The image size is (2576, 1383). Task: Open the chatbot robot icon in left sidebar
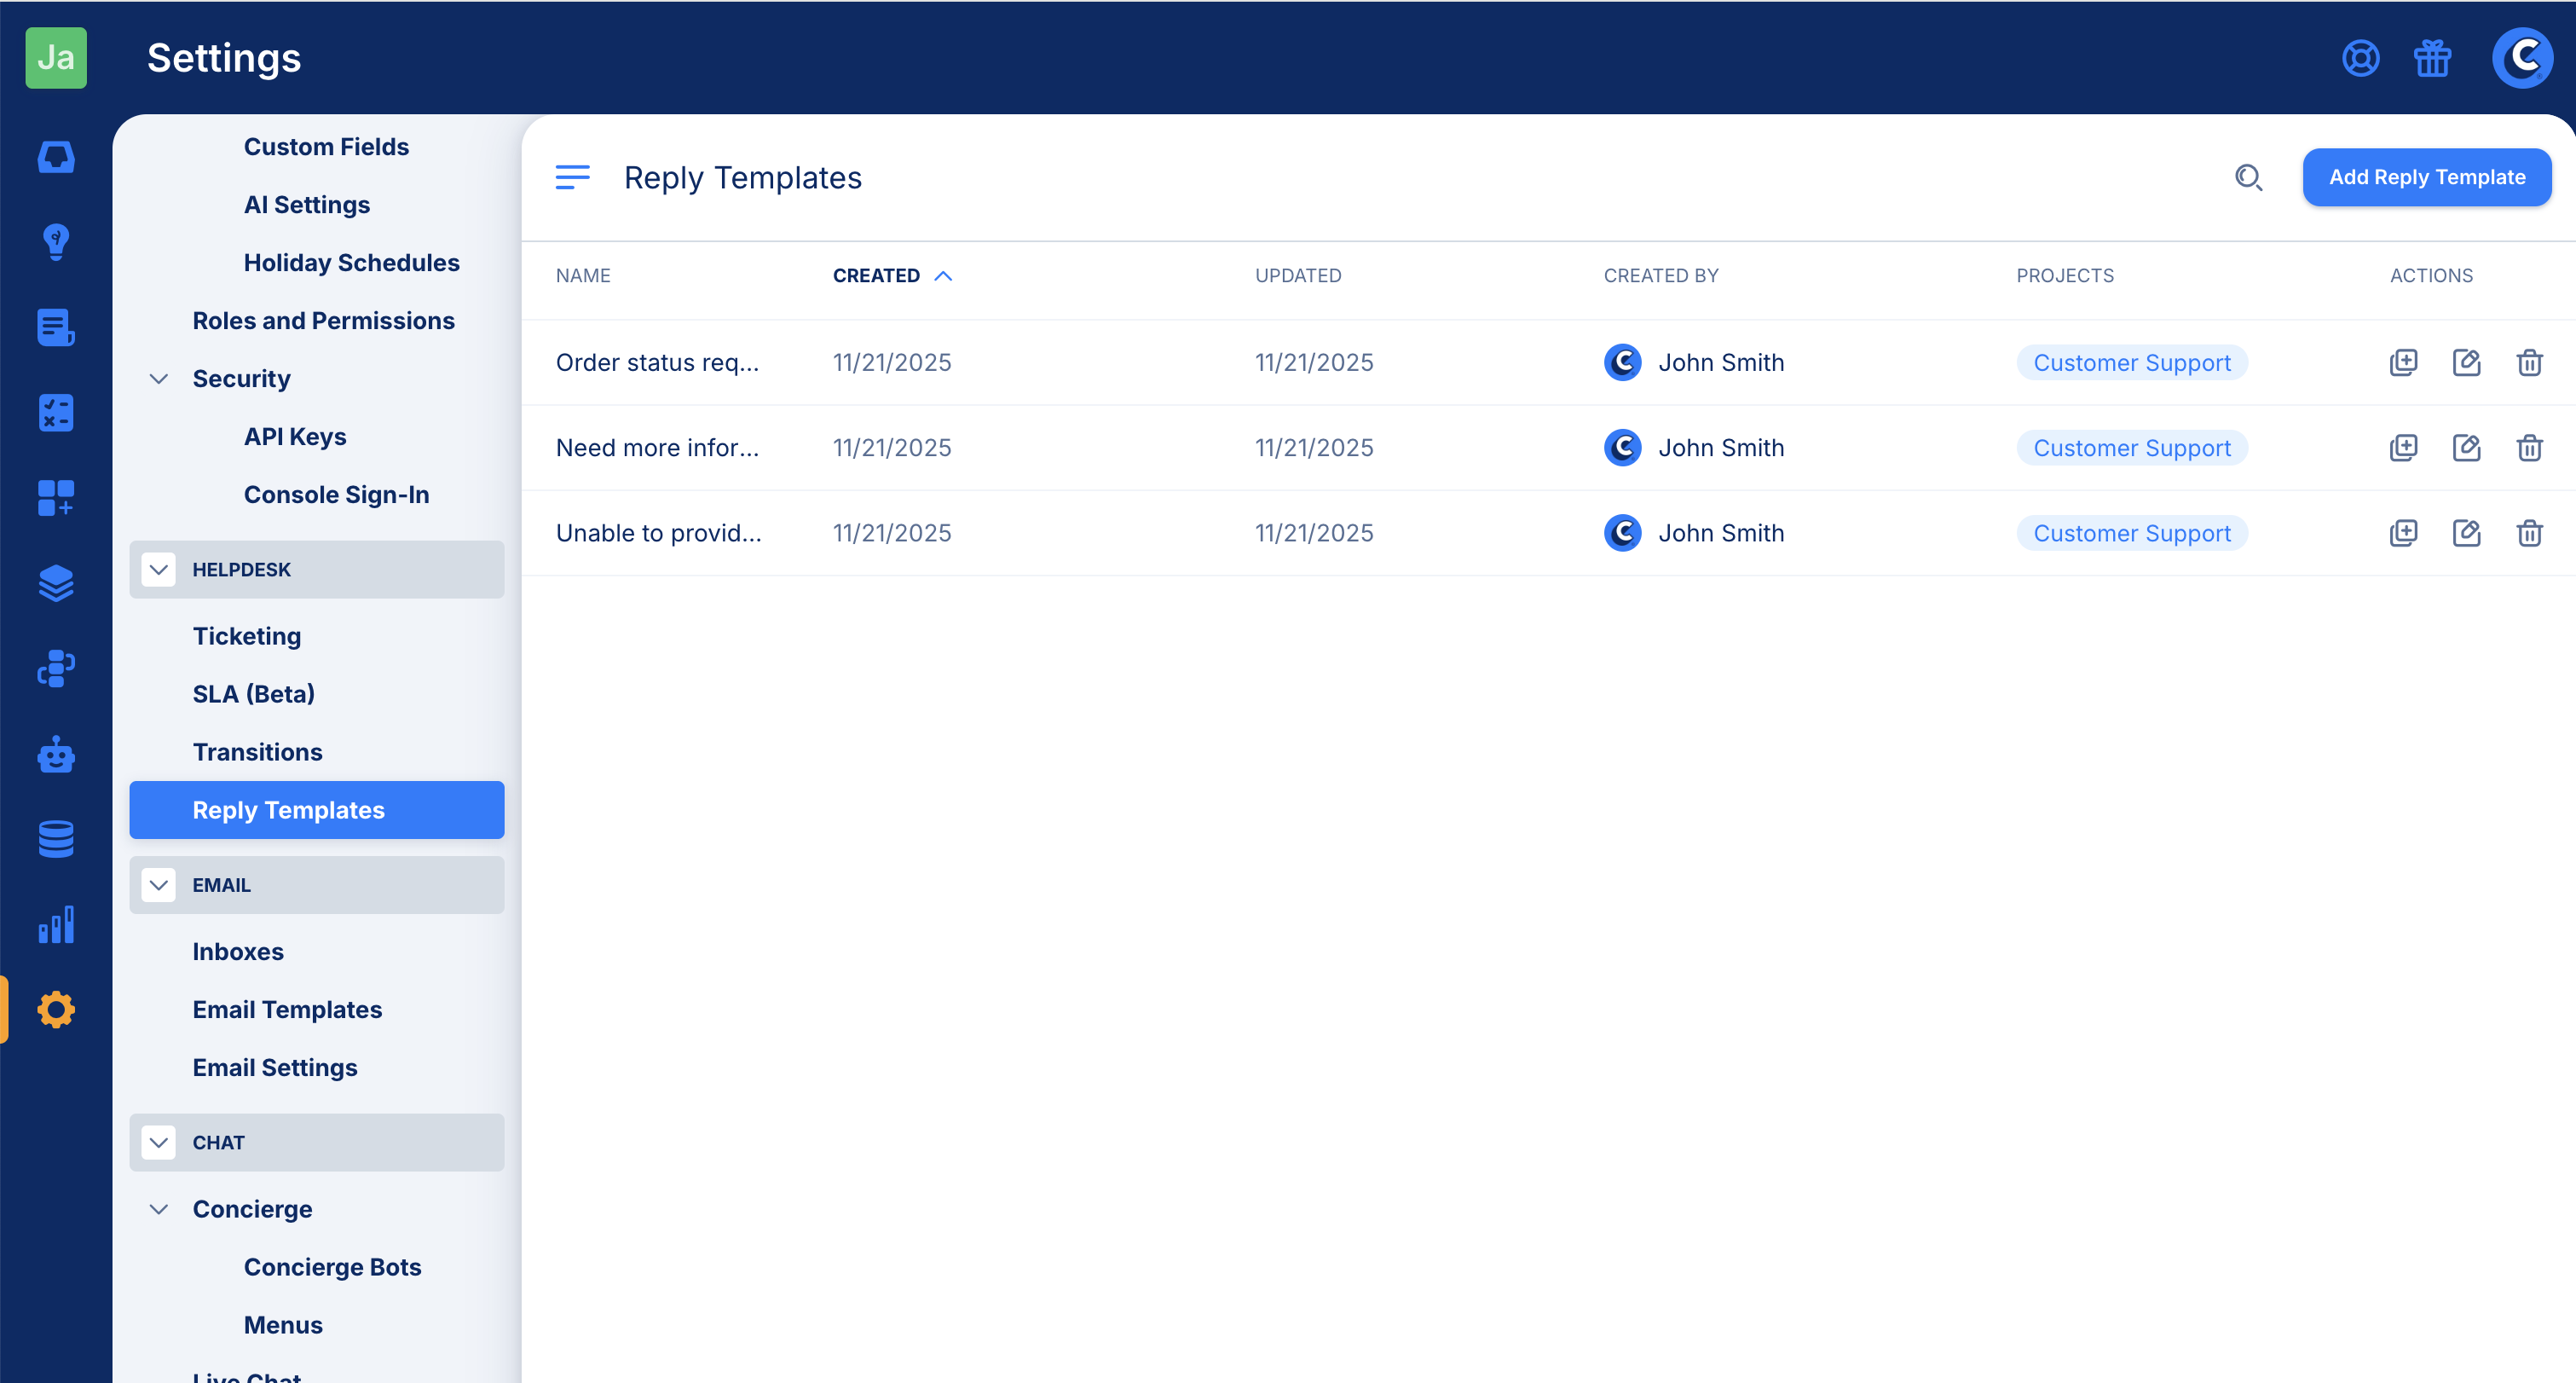56,755
